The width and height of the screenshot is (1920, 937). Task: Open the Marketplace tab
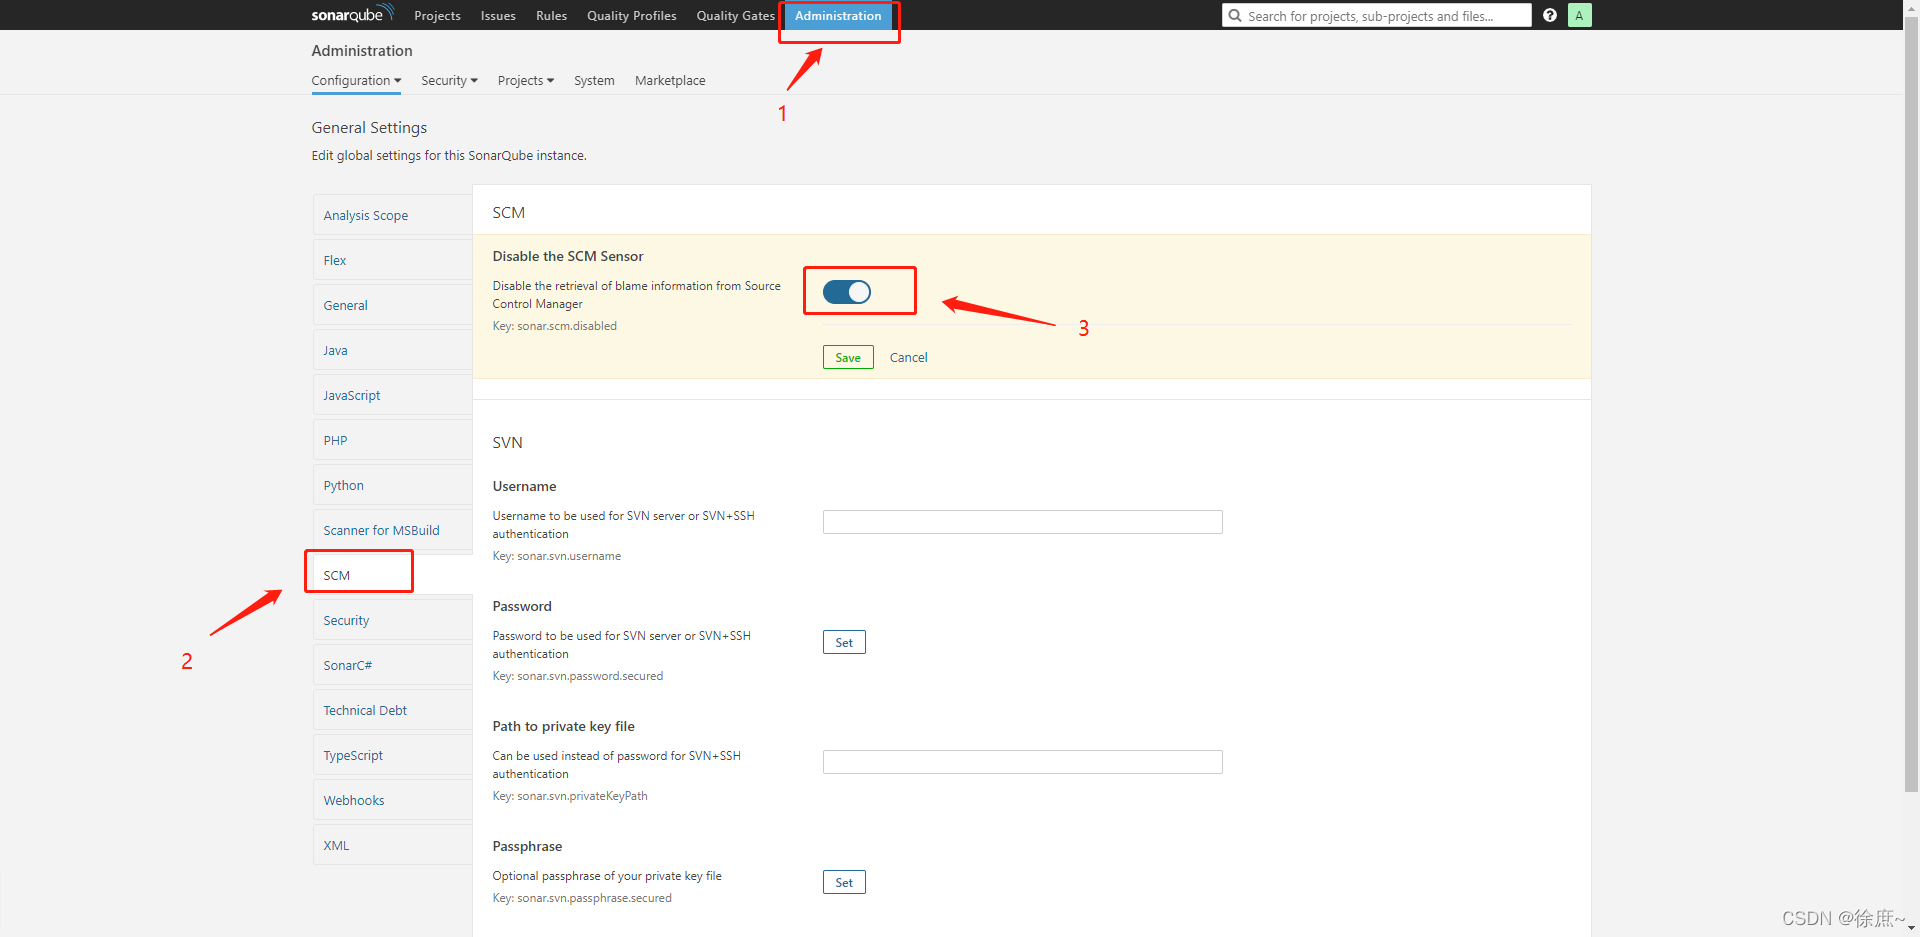click(670, 80)
